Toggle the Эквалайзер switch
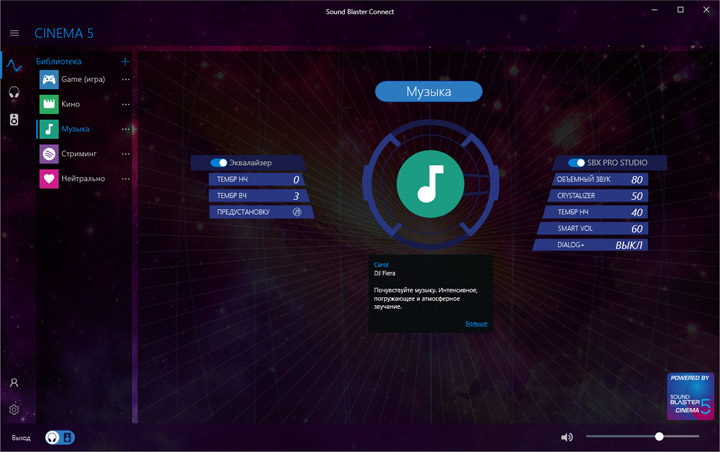The image size is (720, 452). 219,163
